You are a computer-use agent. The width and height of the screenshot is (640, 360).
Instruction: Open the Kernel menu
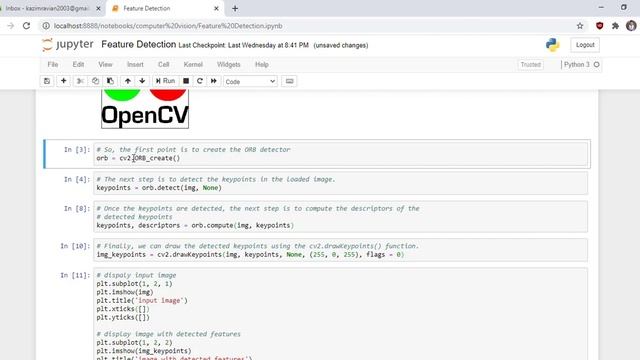point(193,64)
